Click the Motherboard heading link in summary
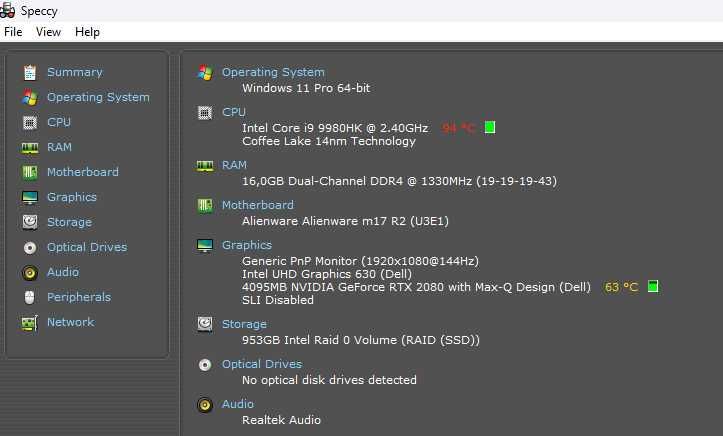723x436 pixels. 258,205
